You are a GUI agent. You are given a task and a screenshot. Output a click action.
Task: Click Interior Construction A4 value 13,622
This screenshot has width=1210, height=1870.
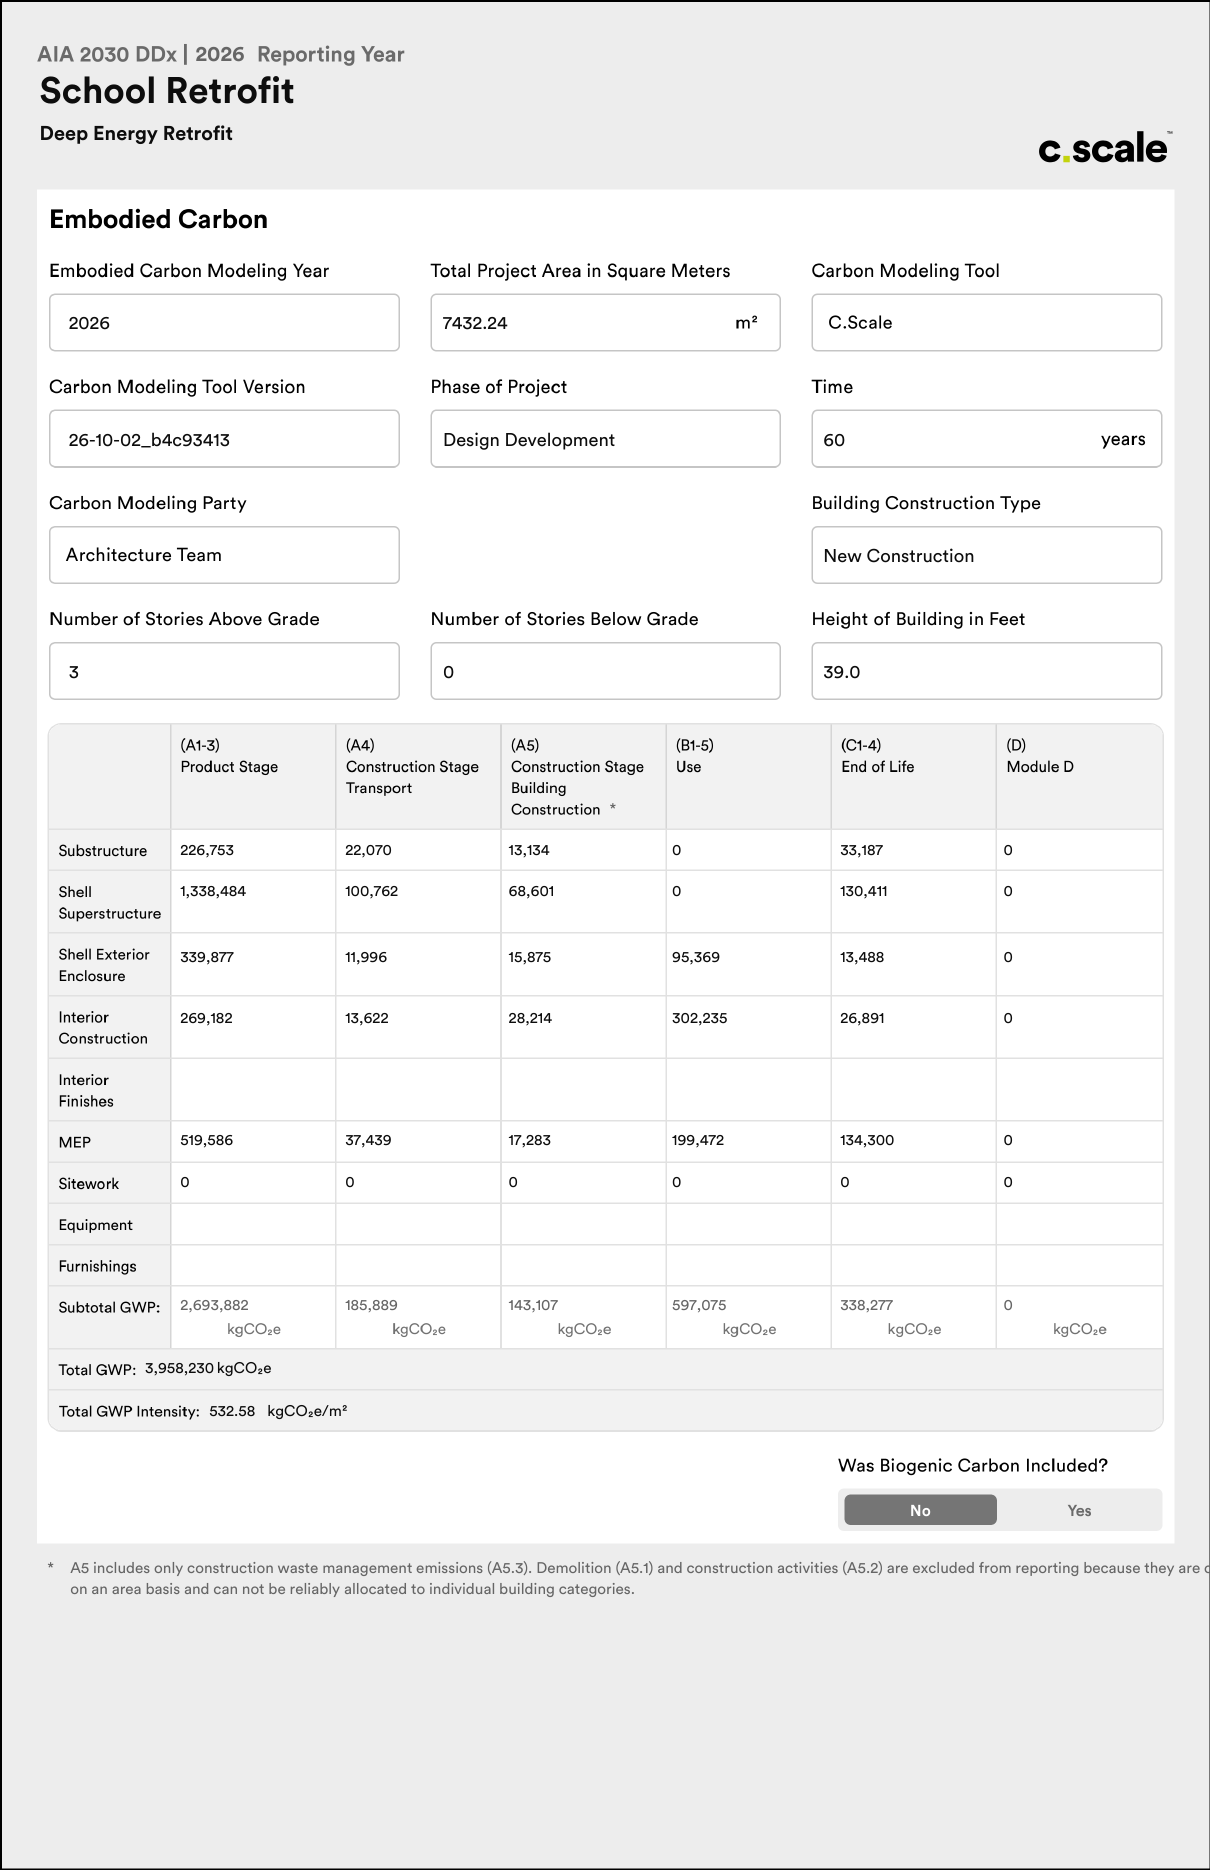click(367, 1018)
